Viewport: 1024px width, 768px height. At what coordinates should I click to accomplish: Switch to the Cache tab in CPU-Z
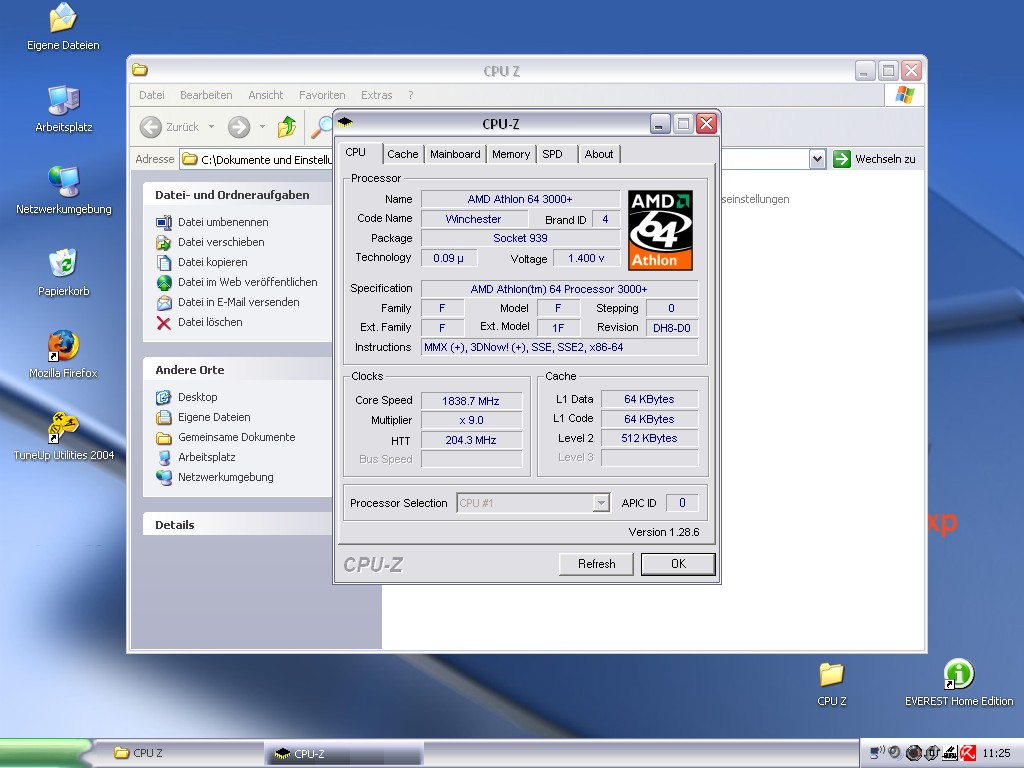coord(402,154)
